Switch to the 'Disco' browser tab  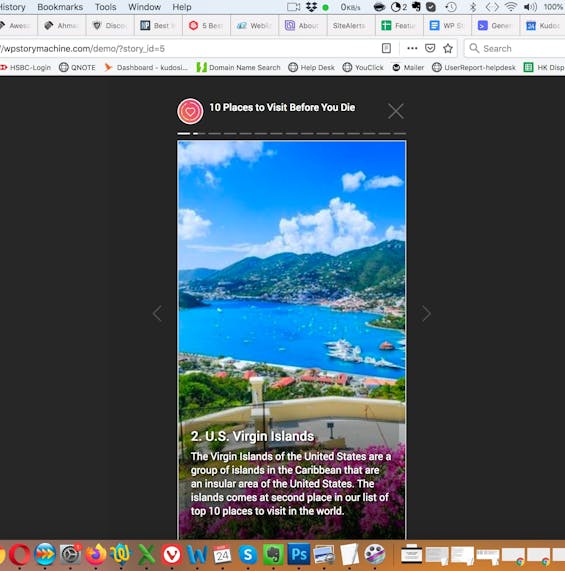110,25
